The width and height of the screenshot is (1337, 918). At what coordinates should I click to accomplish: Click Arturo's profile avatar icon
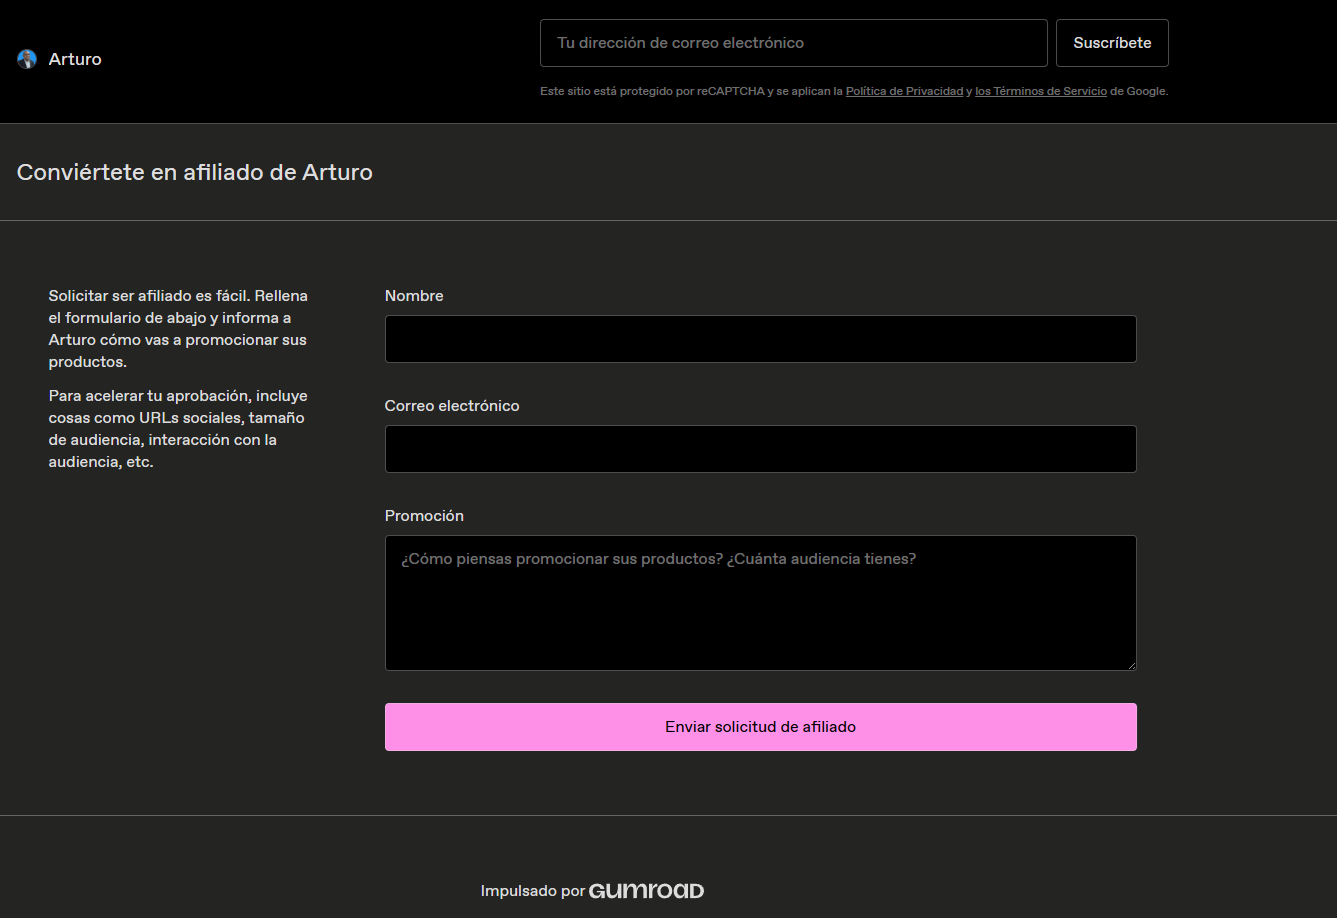coord(27,59)
